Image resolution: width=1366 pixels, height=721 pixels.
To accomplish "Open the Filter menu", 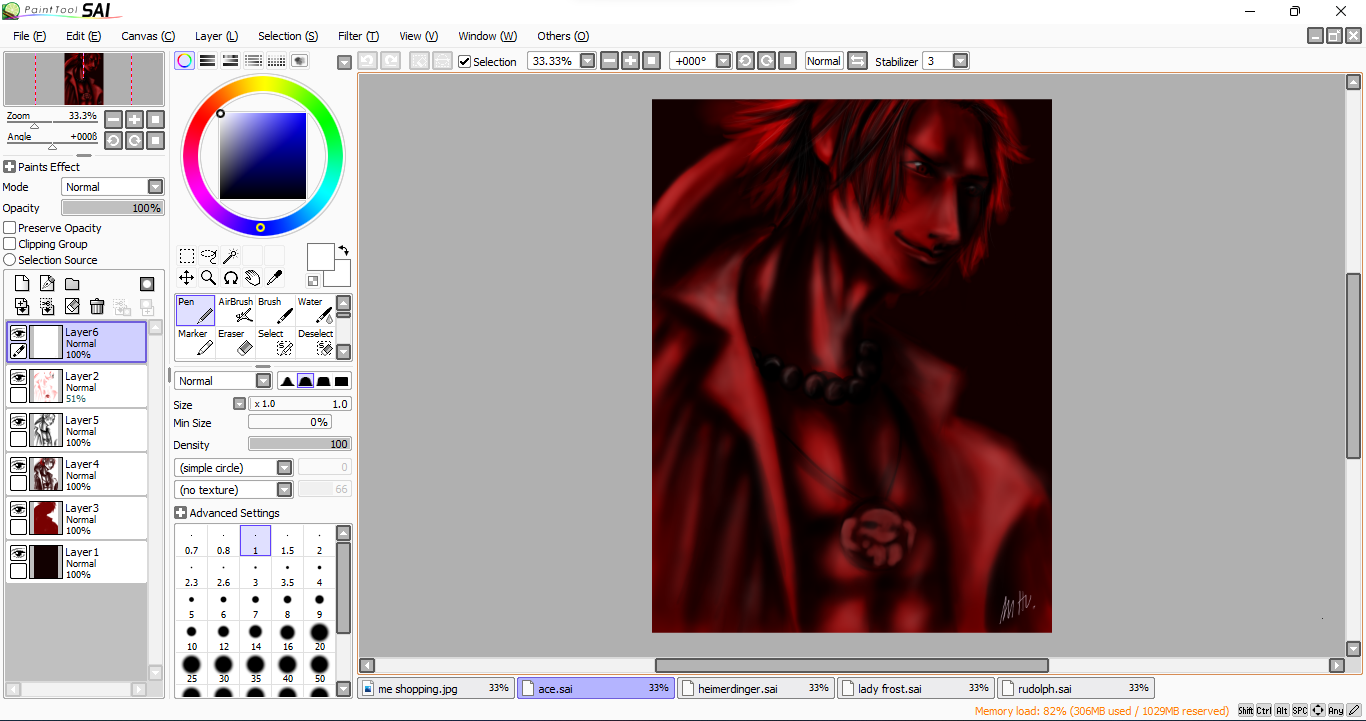I will tap(358, 36).
